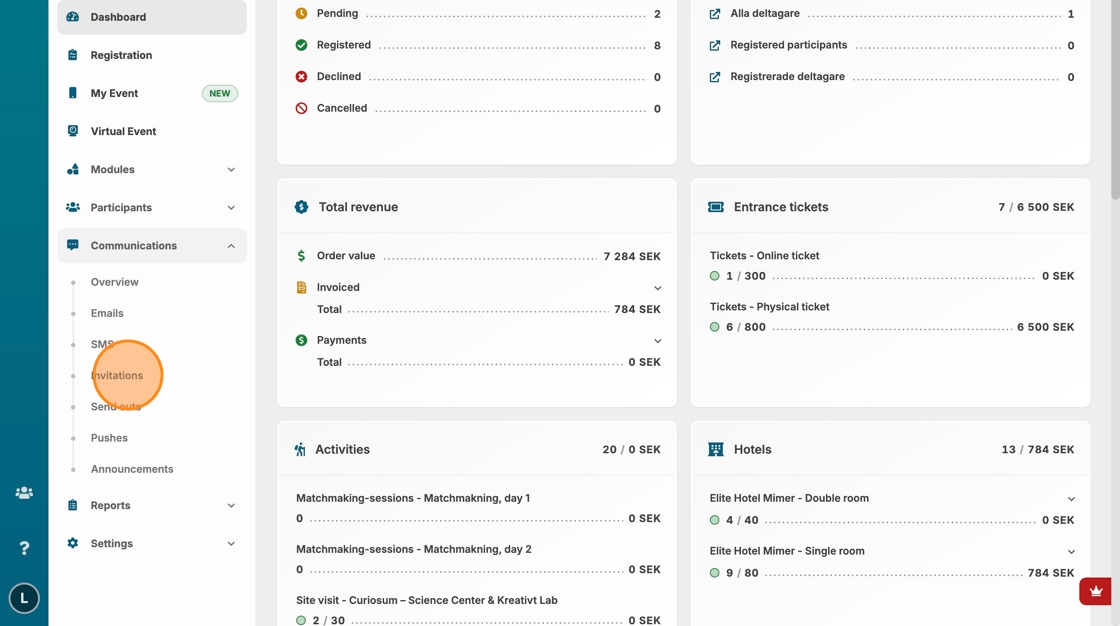Open Invitations under Communications
The width and height of the screenshot is (1120, 626).
pos(117,376)
